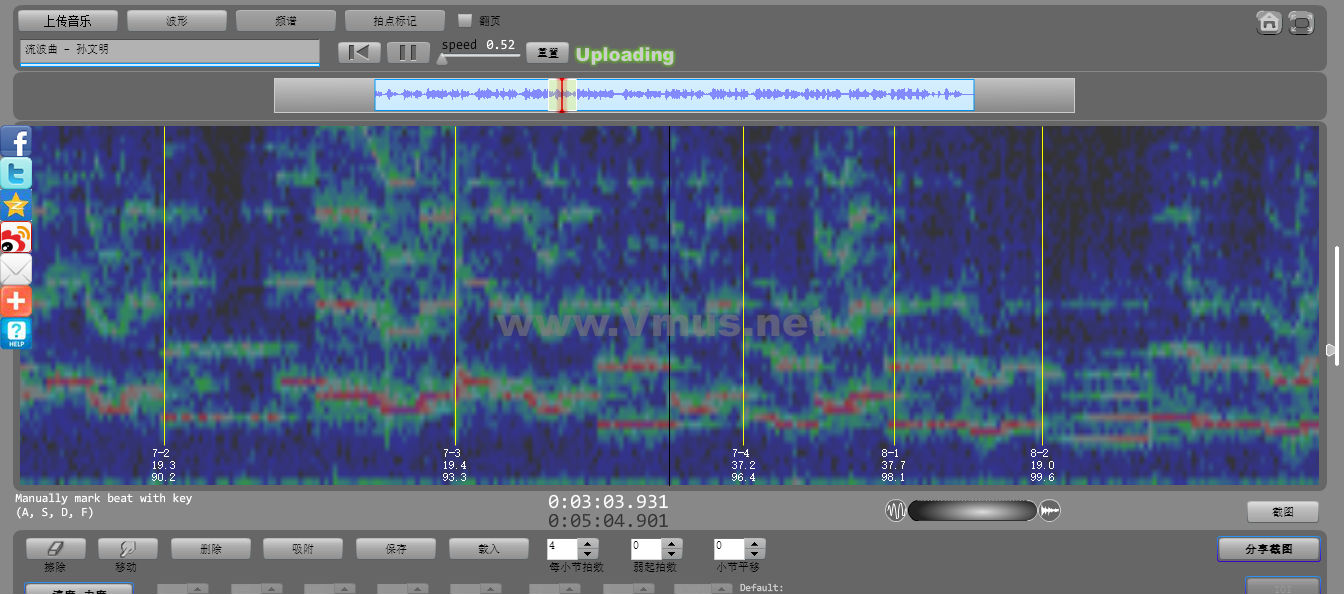The image size is (1344, 594).
Task: Share via the Twitter icon
Action: click(16, 174)
